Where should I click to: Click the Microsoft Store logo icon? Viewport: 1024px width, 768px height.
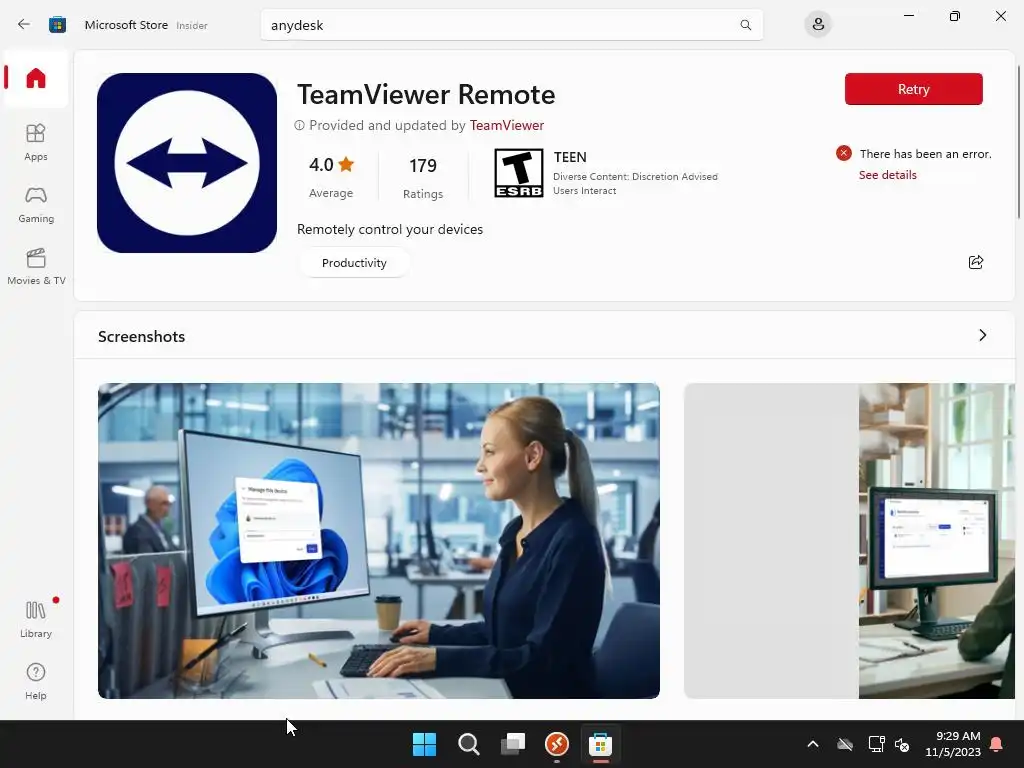(57, 25)
